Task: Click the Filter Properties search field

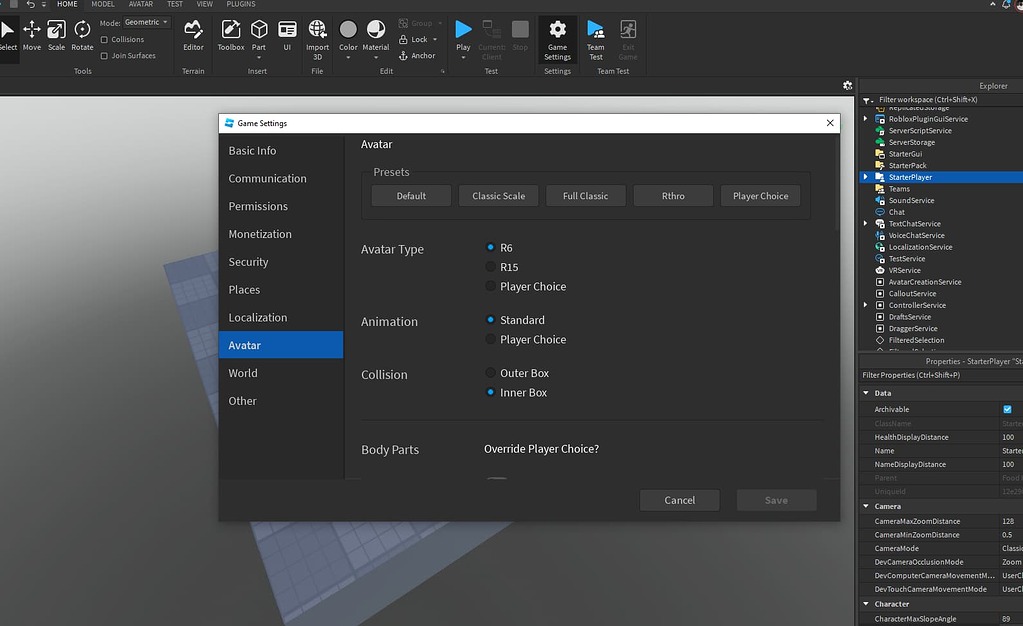Action: [940, 375]
